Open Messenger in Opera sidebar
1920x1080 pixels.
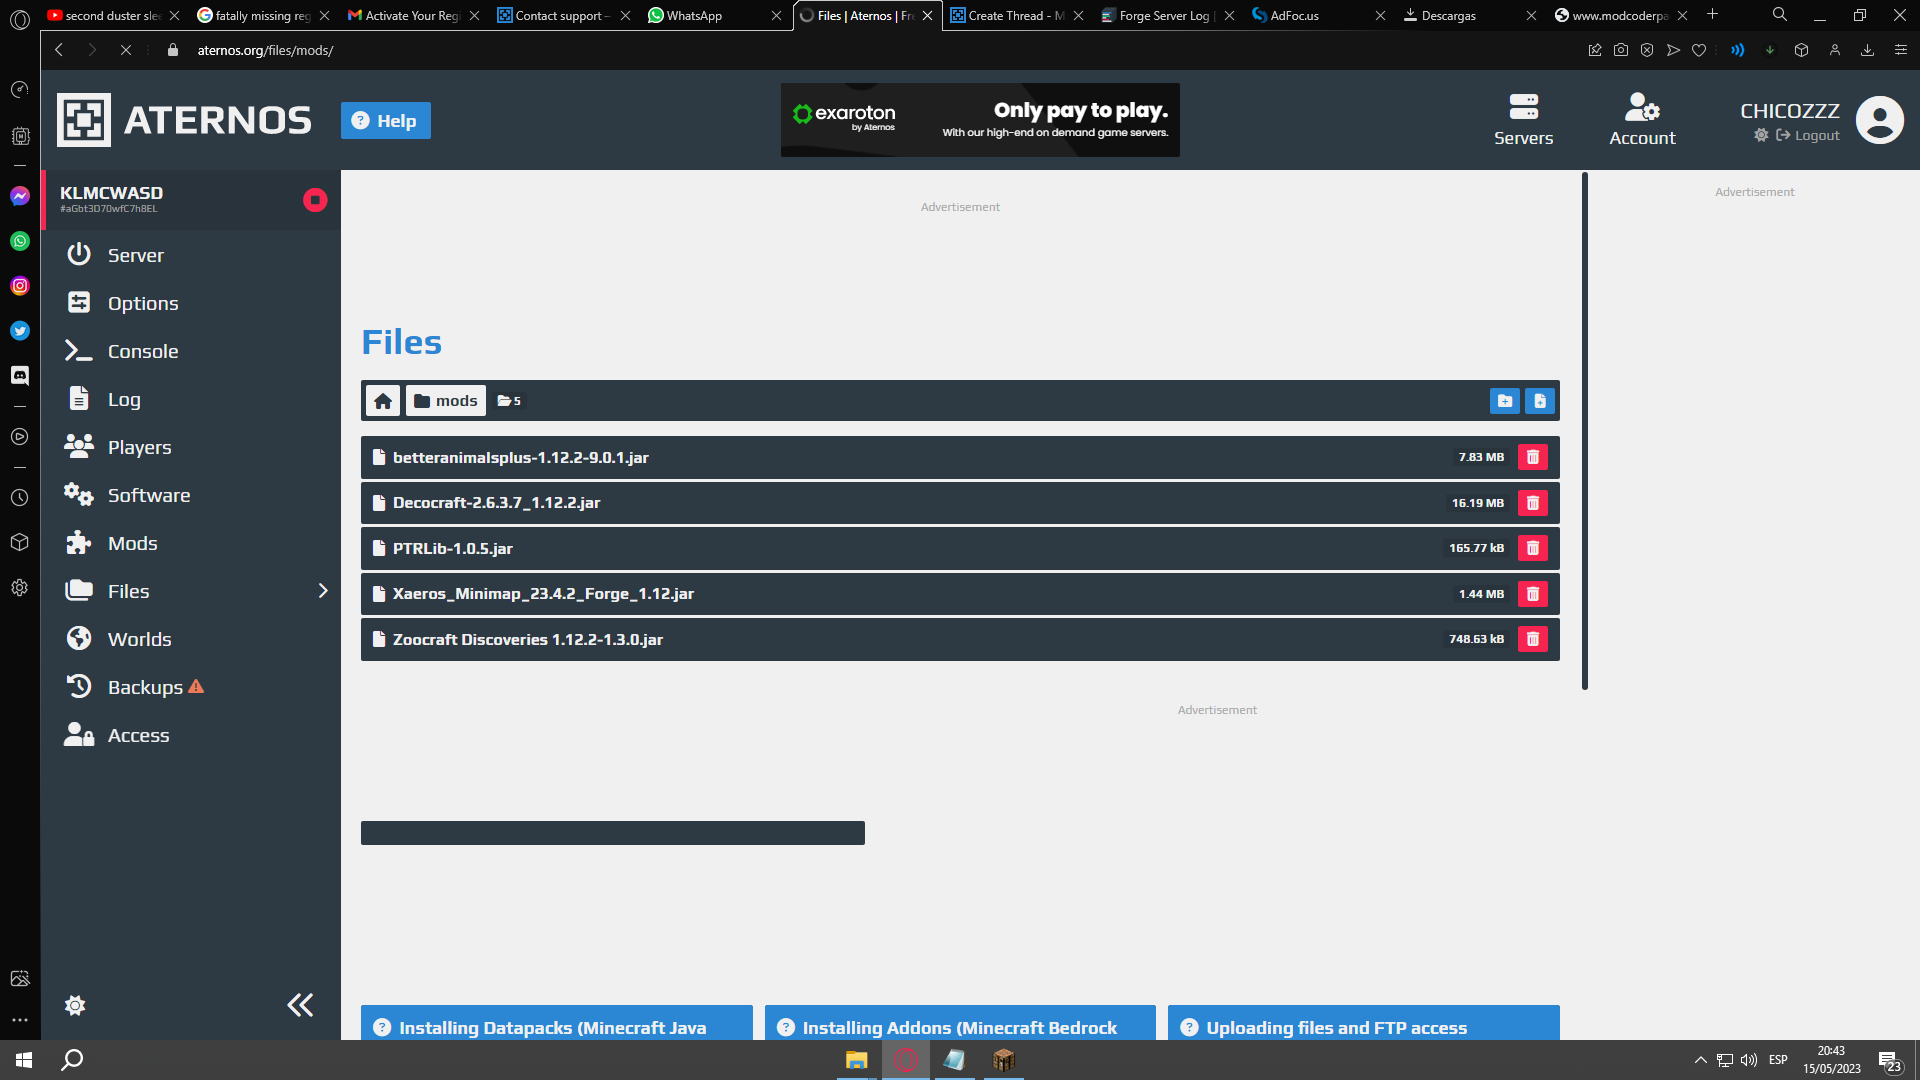20,196
